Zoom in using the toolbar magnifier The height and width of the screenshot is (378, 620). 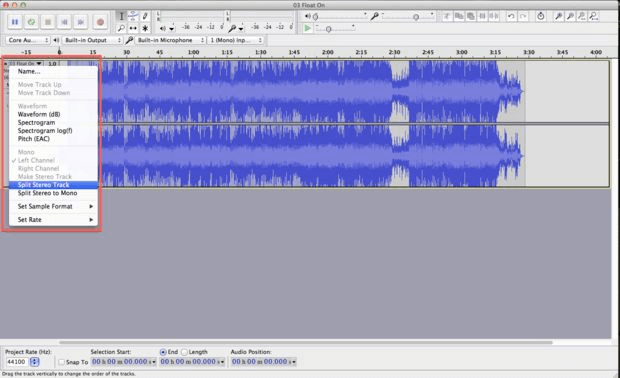click(x=558, y=16)
